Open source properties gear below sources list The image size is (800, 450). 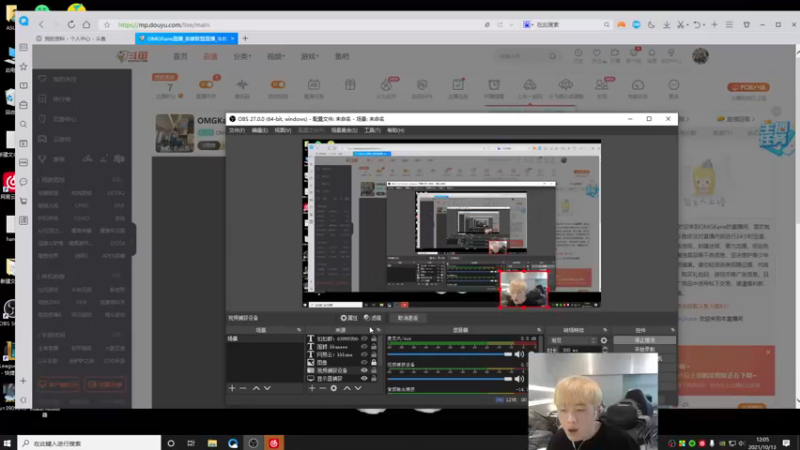click(x=334, y=388)
